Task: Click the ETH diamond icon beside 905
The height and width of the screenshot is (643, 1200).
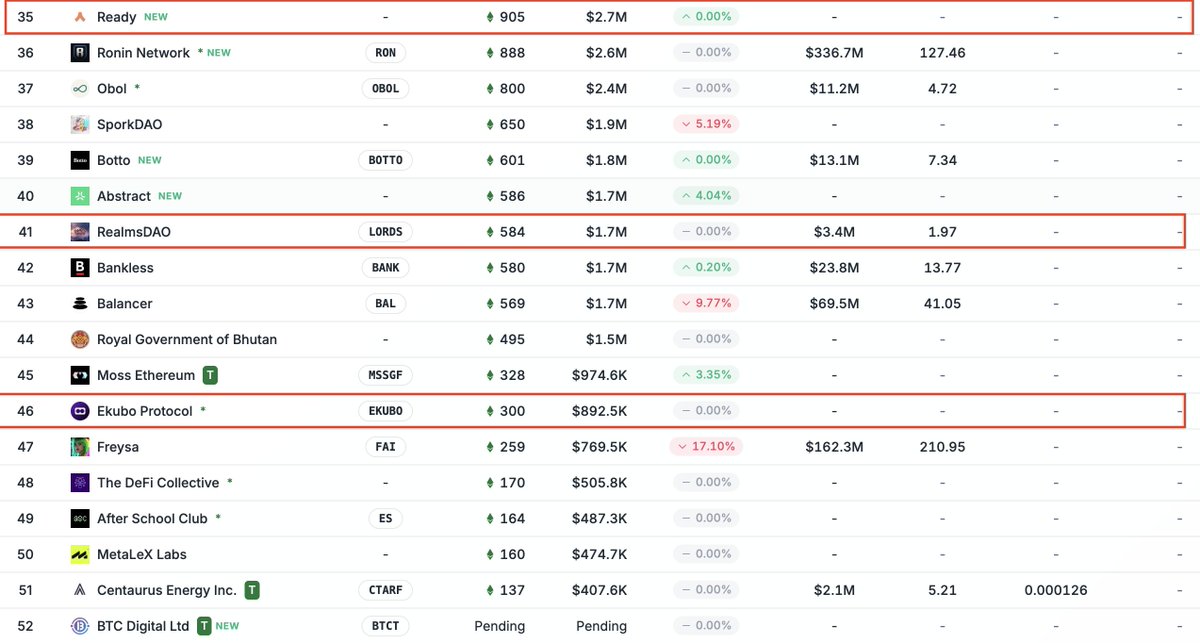Action: click(x=489, y=17)
